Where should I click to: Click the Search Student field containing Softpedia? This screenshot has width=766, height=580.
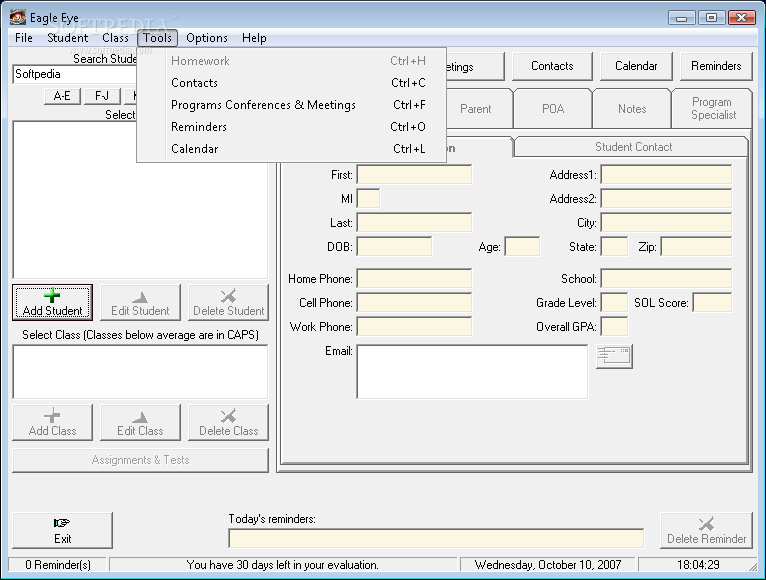pos(74,74)
